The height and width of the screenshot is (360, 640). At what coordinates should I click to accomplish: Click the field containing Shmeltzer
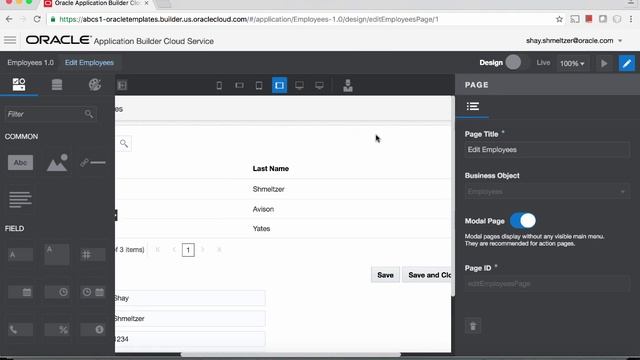(x=190, y=319)
